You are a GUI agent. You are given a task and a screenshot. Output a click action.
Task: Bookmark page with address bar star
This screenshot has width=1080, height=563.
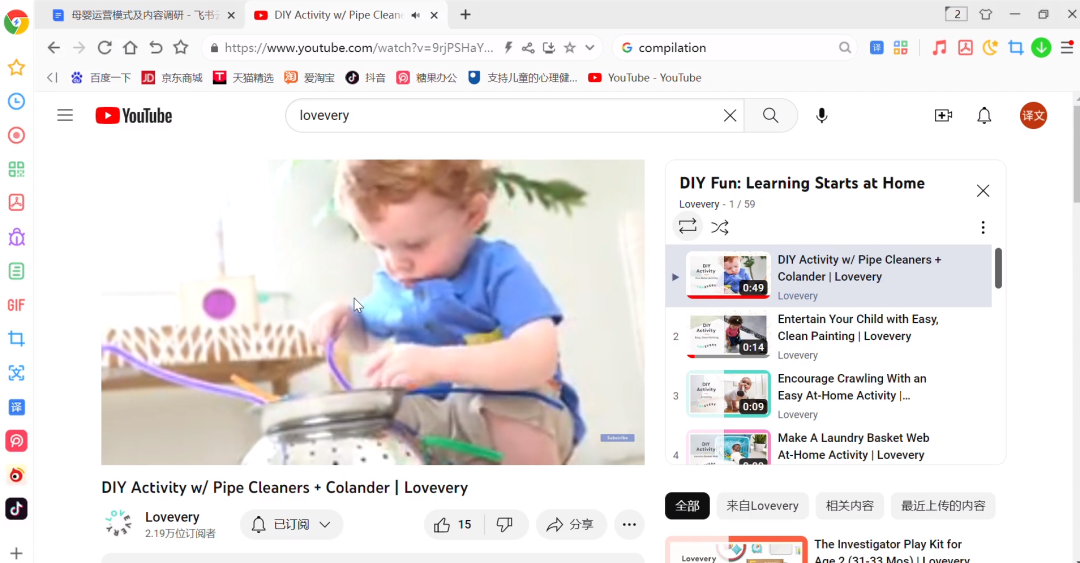pyautogui.click(x=569, y=48)
